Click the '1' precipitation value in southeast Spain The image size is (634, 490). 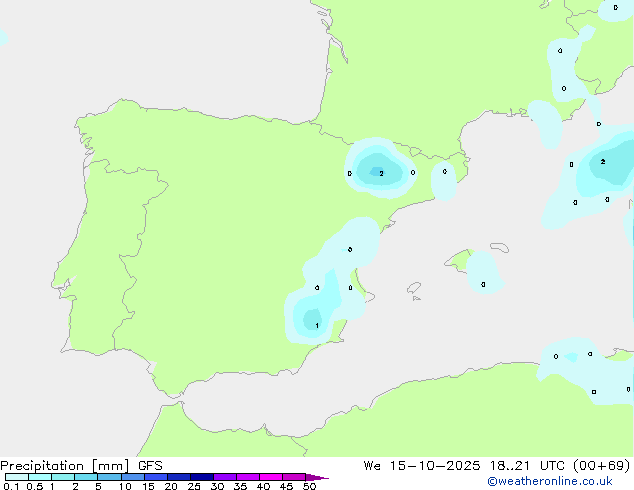click(317, 325)
